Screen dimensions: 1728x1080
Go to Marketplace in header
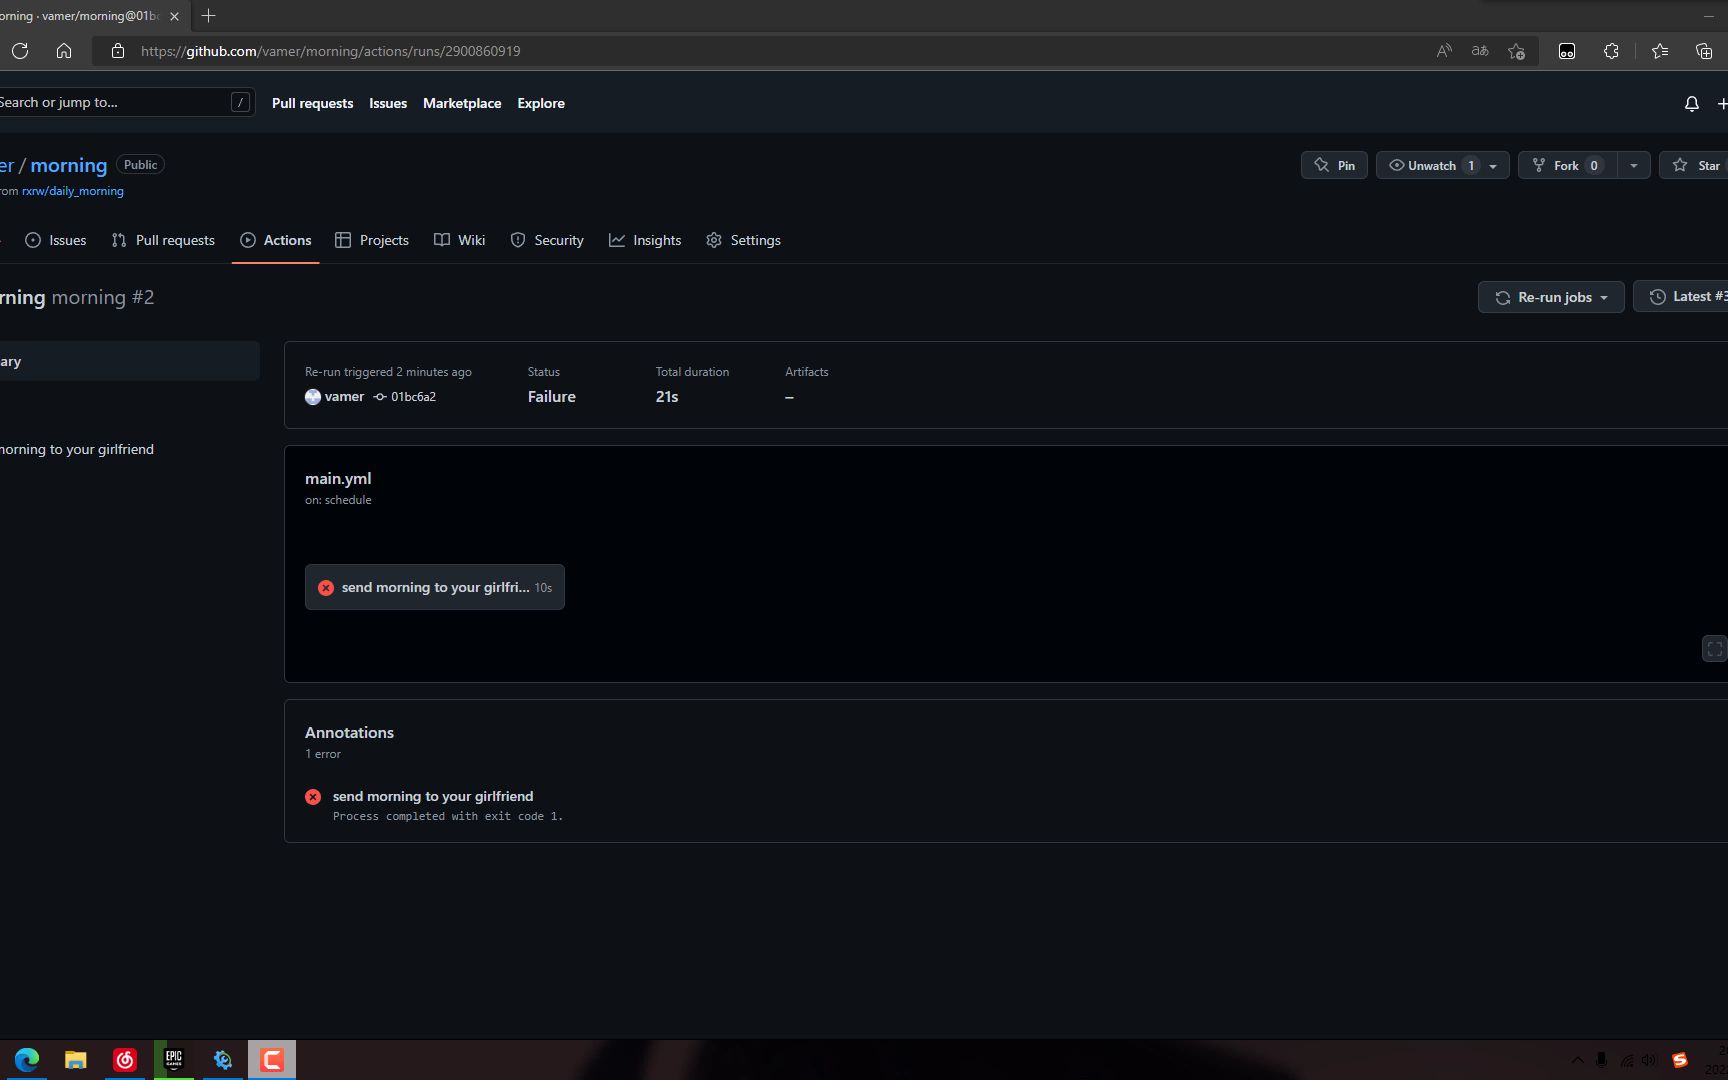[462, 103]
